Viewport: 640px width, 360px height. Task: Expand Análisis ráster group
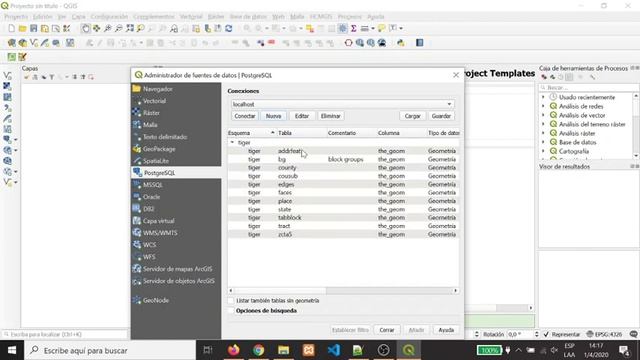[543, 133]
